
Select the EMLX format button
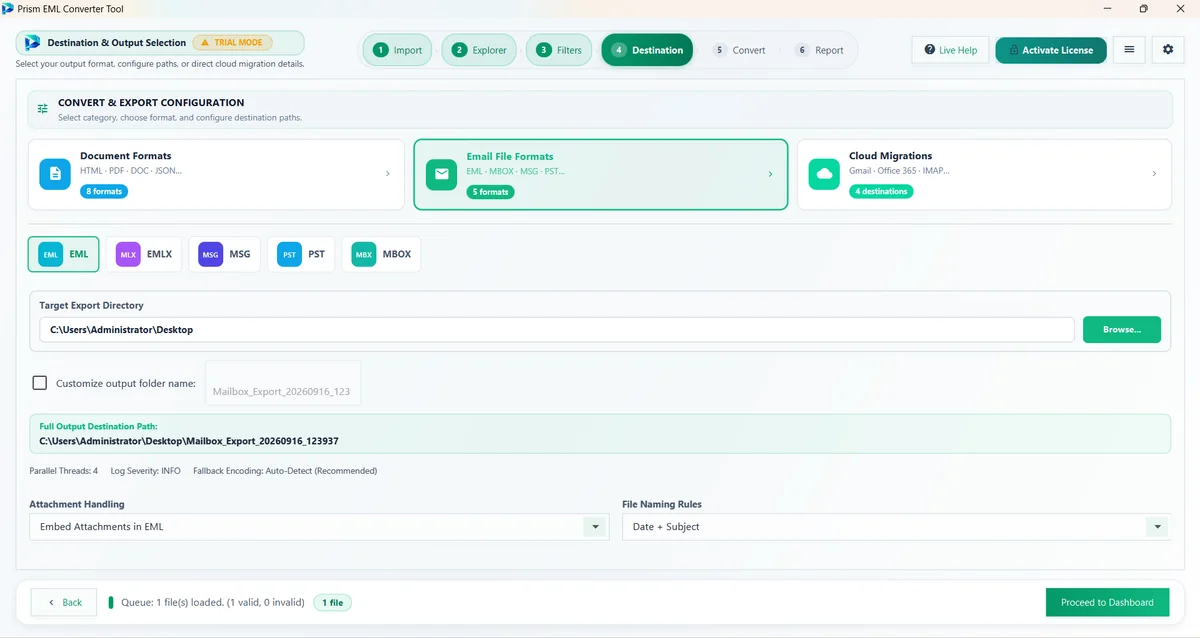click(x=146, y=255)
